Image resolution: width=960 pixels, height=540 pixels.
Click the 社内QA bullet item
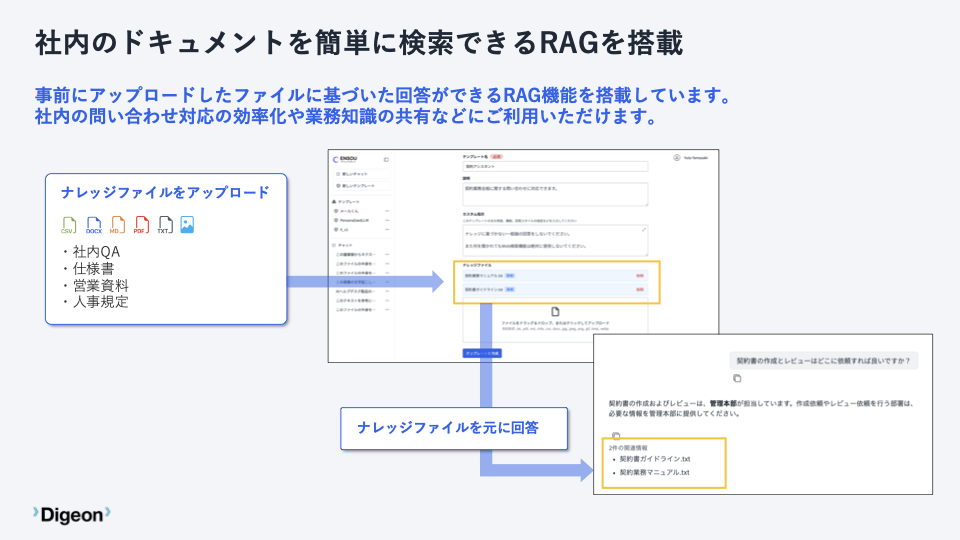(x=92, y=252)
